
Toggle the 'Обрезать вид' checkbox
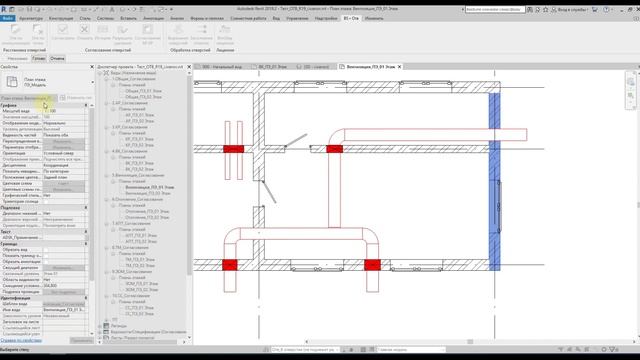point(46,250)
